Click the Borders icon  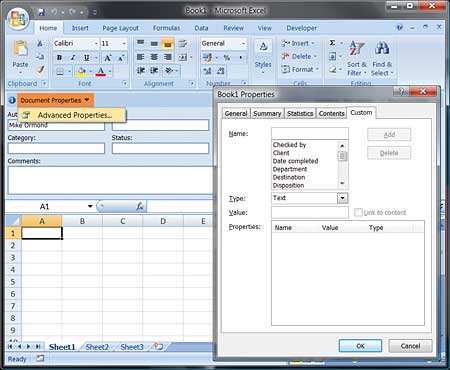click(x=60, y=71)
